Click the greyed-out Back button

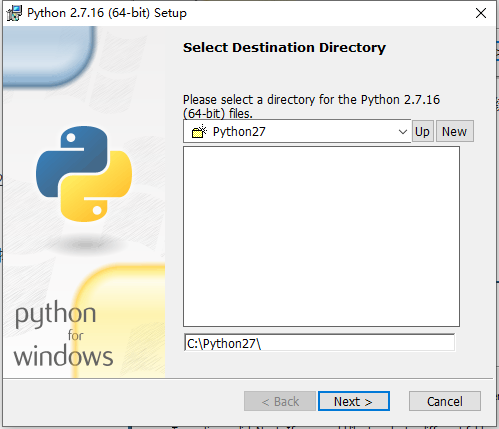280,401
